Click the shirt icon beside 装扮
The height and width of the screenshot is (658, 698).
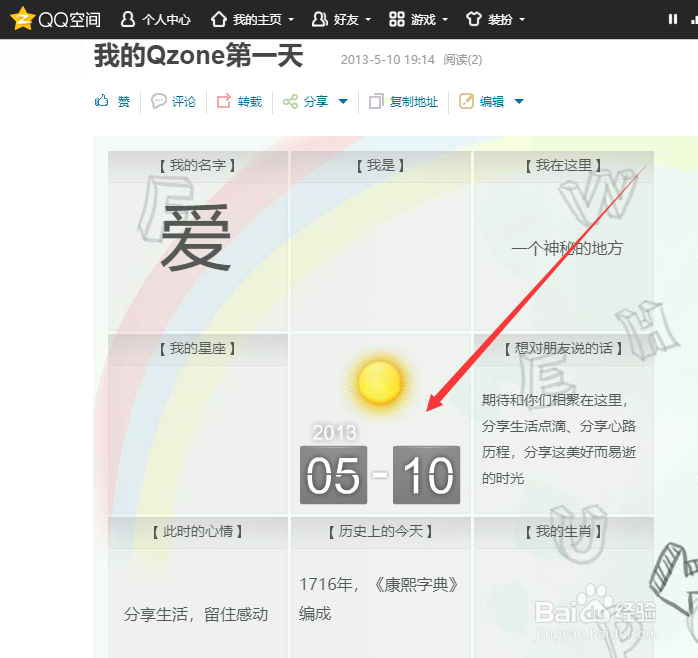pyautogui.click(x=474, y=19)
